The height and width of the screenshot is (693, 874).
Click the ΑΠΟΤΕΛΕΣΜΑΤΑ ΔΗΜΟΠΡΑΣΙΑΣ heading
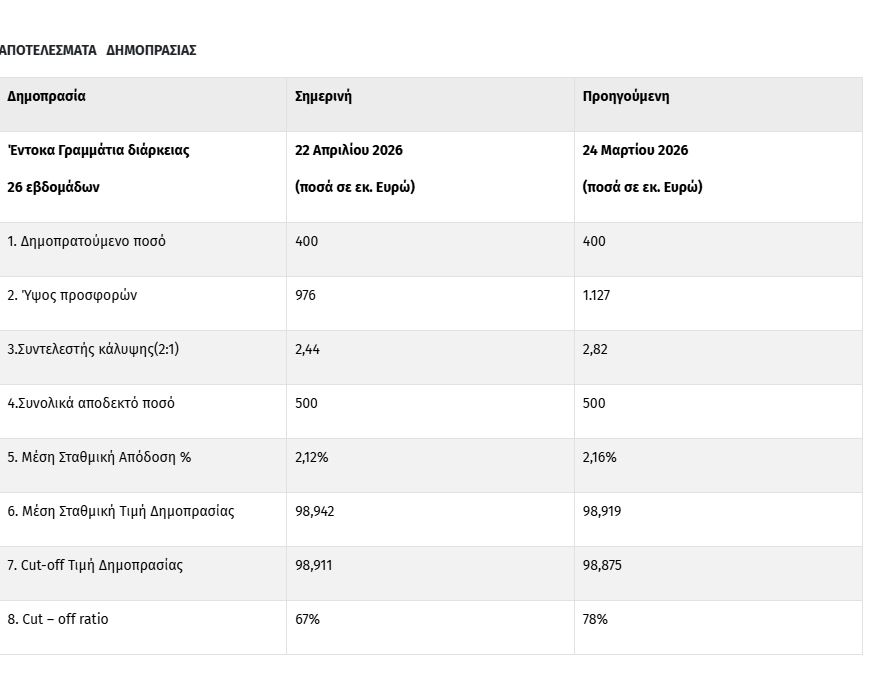98,50
